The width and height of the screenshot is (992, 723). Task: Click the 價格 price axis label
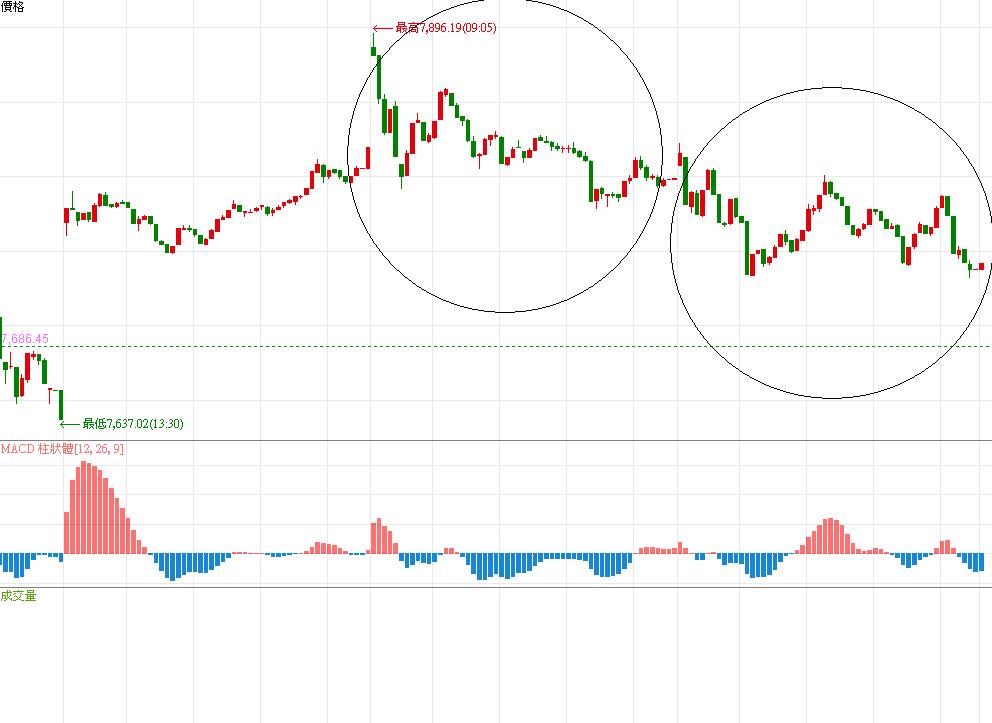pyautogui.click(x=12, y=7)
